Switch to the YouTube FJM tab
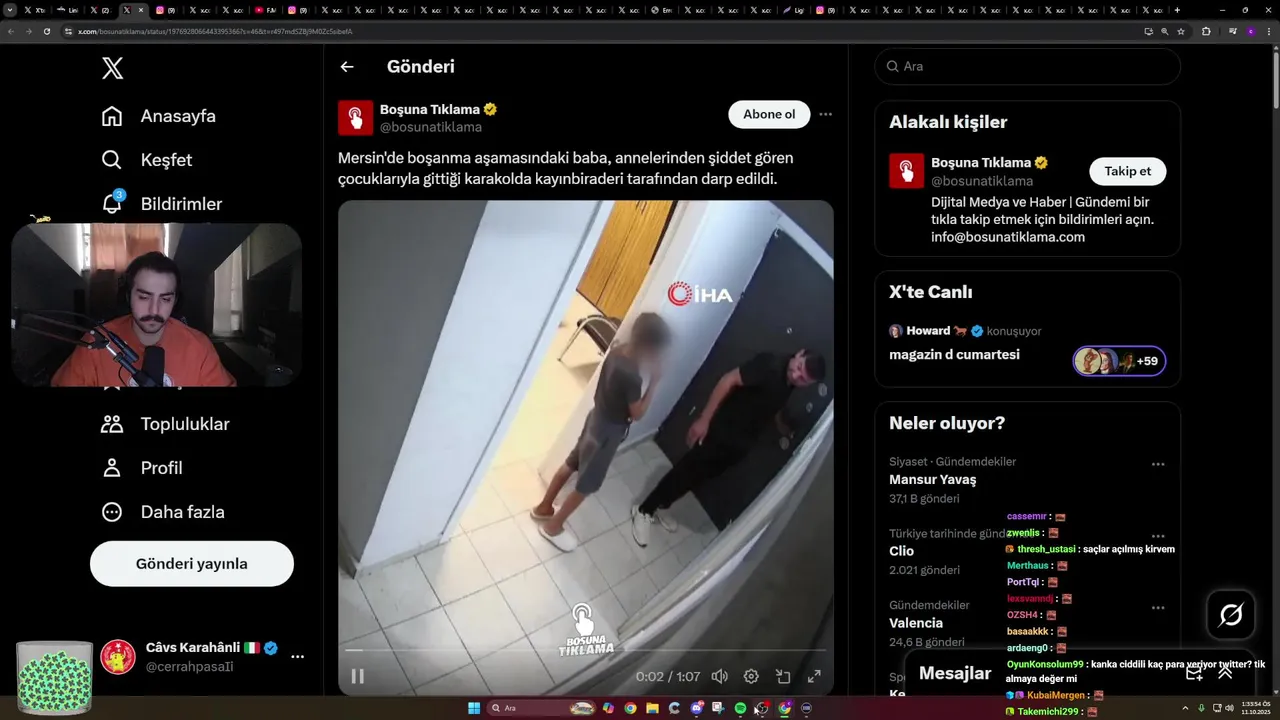 click(265, 10)
